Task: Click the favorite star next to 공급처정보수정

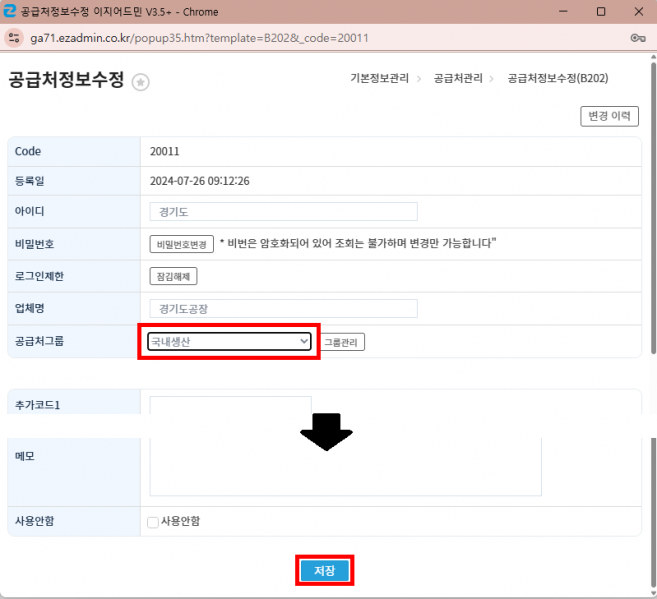Action: point(141,83)
